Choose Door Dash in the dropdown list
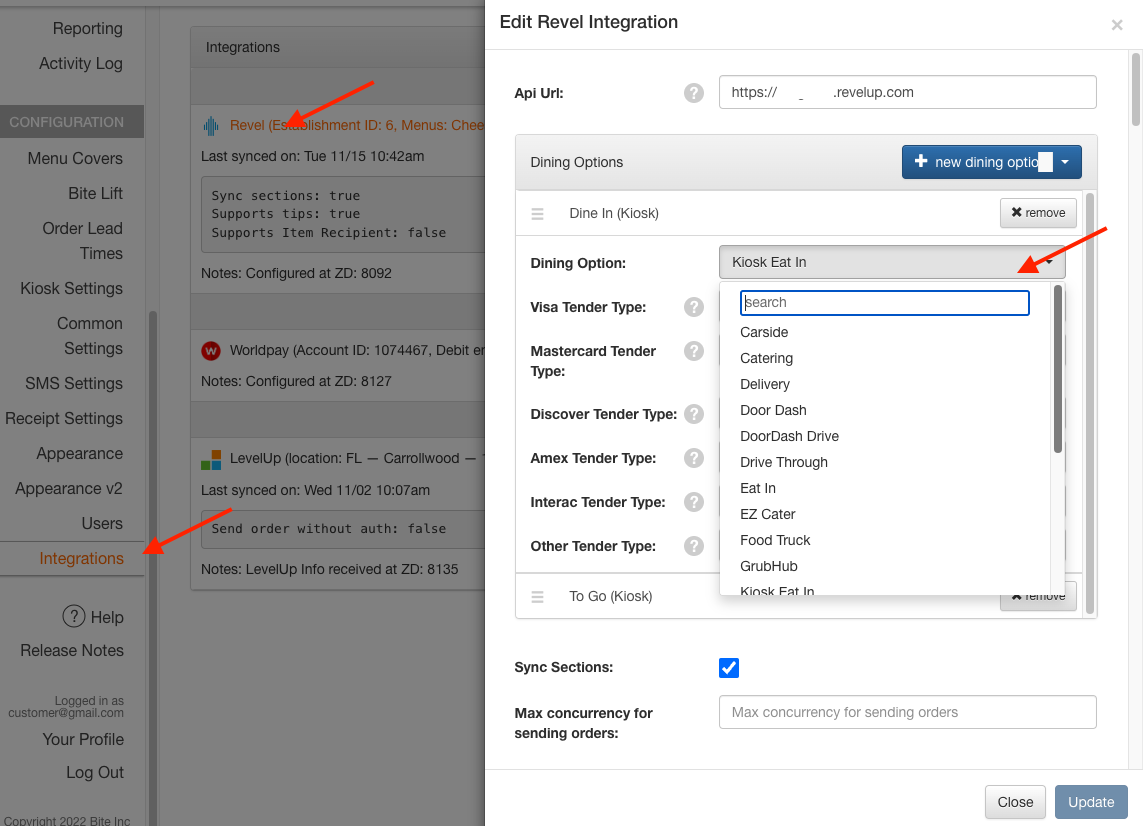 coord(773,410)
